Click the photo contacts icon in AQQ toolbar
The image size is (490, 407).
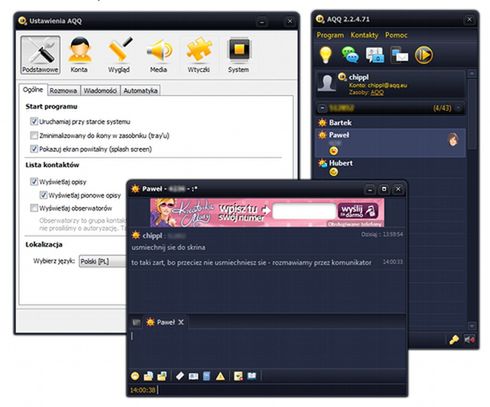pos(375,55)
